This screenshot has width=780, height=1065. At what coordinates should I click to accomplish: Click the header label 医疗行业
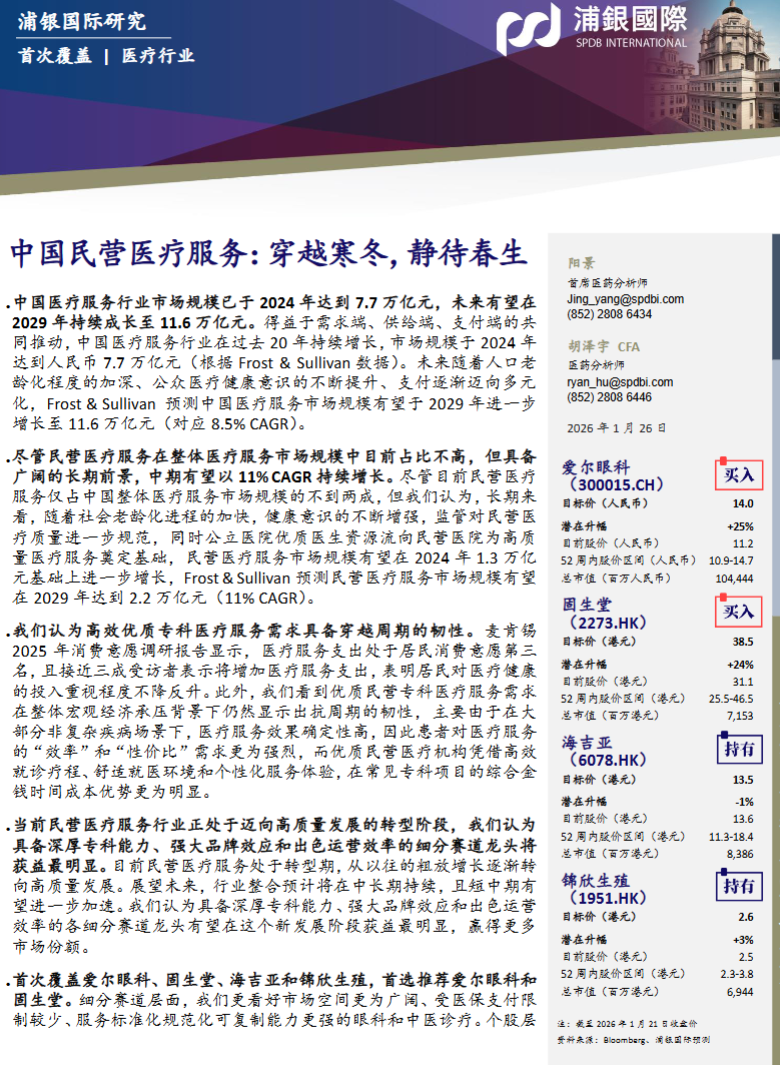(158, 56)
